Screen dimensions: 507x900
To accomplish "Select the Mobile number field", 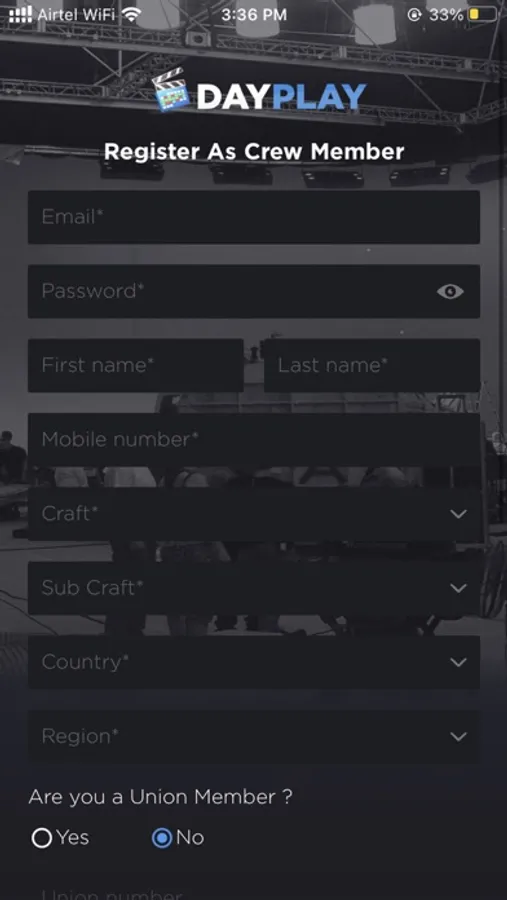I will pos(254,440).
